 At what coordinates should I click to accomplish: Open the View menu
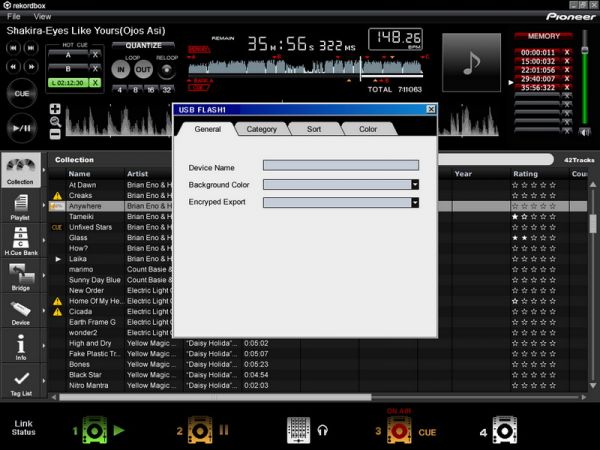42,16
